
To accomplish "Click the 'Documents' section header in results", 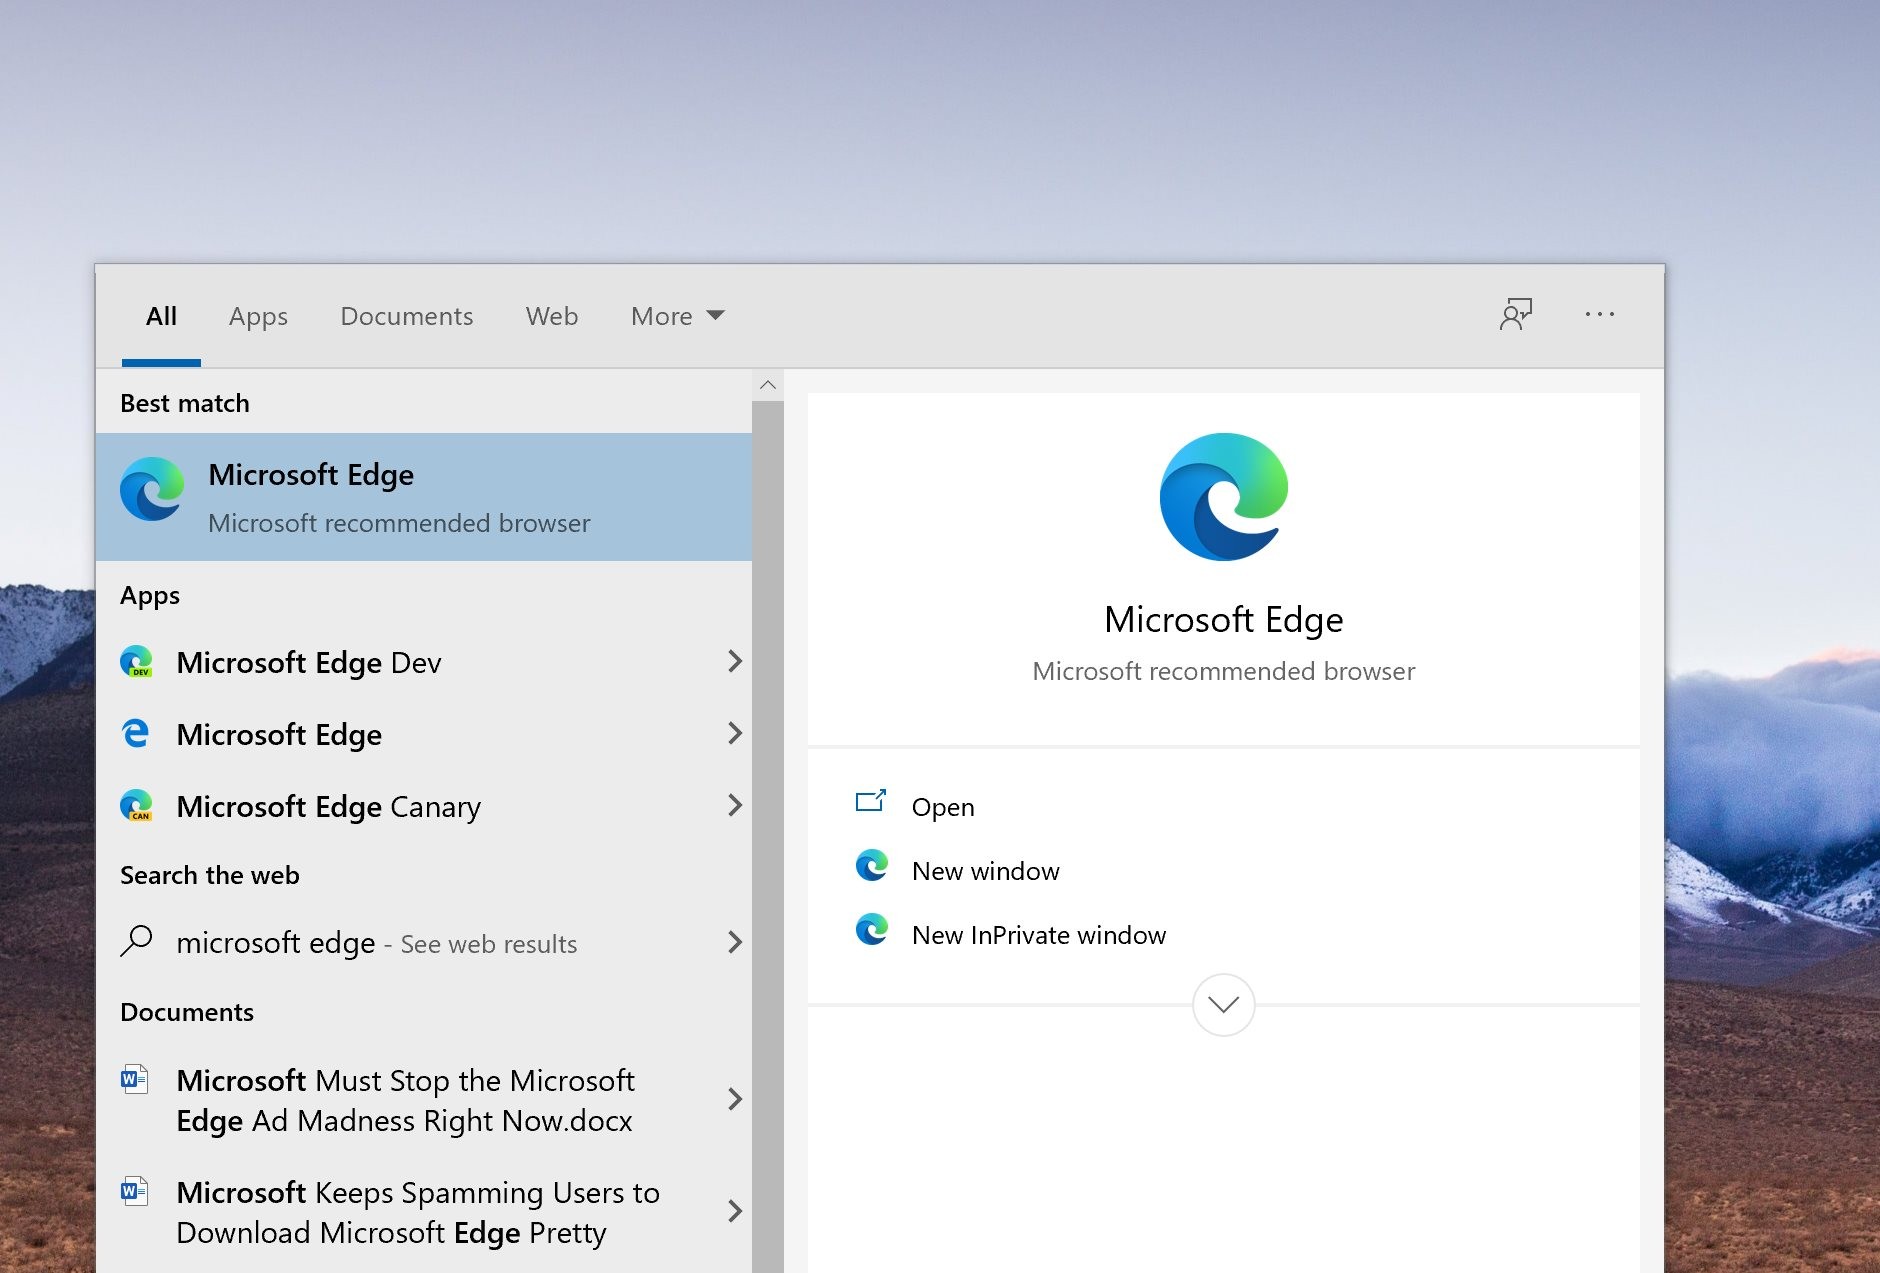I will click(x=187, y=1012).
